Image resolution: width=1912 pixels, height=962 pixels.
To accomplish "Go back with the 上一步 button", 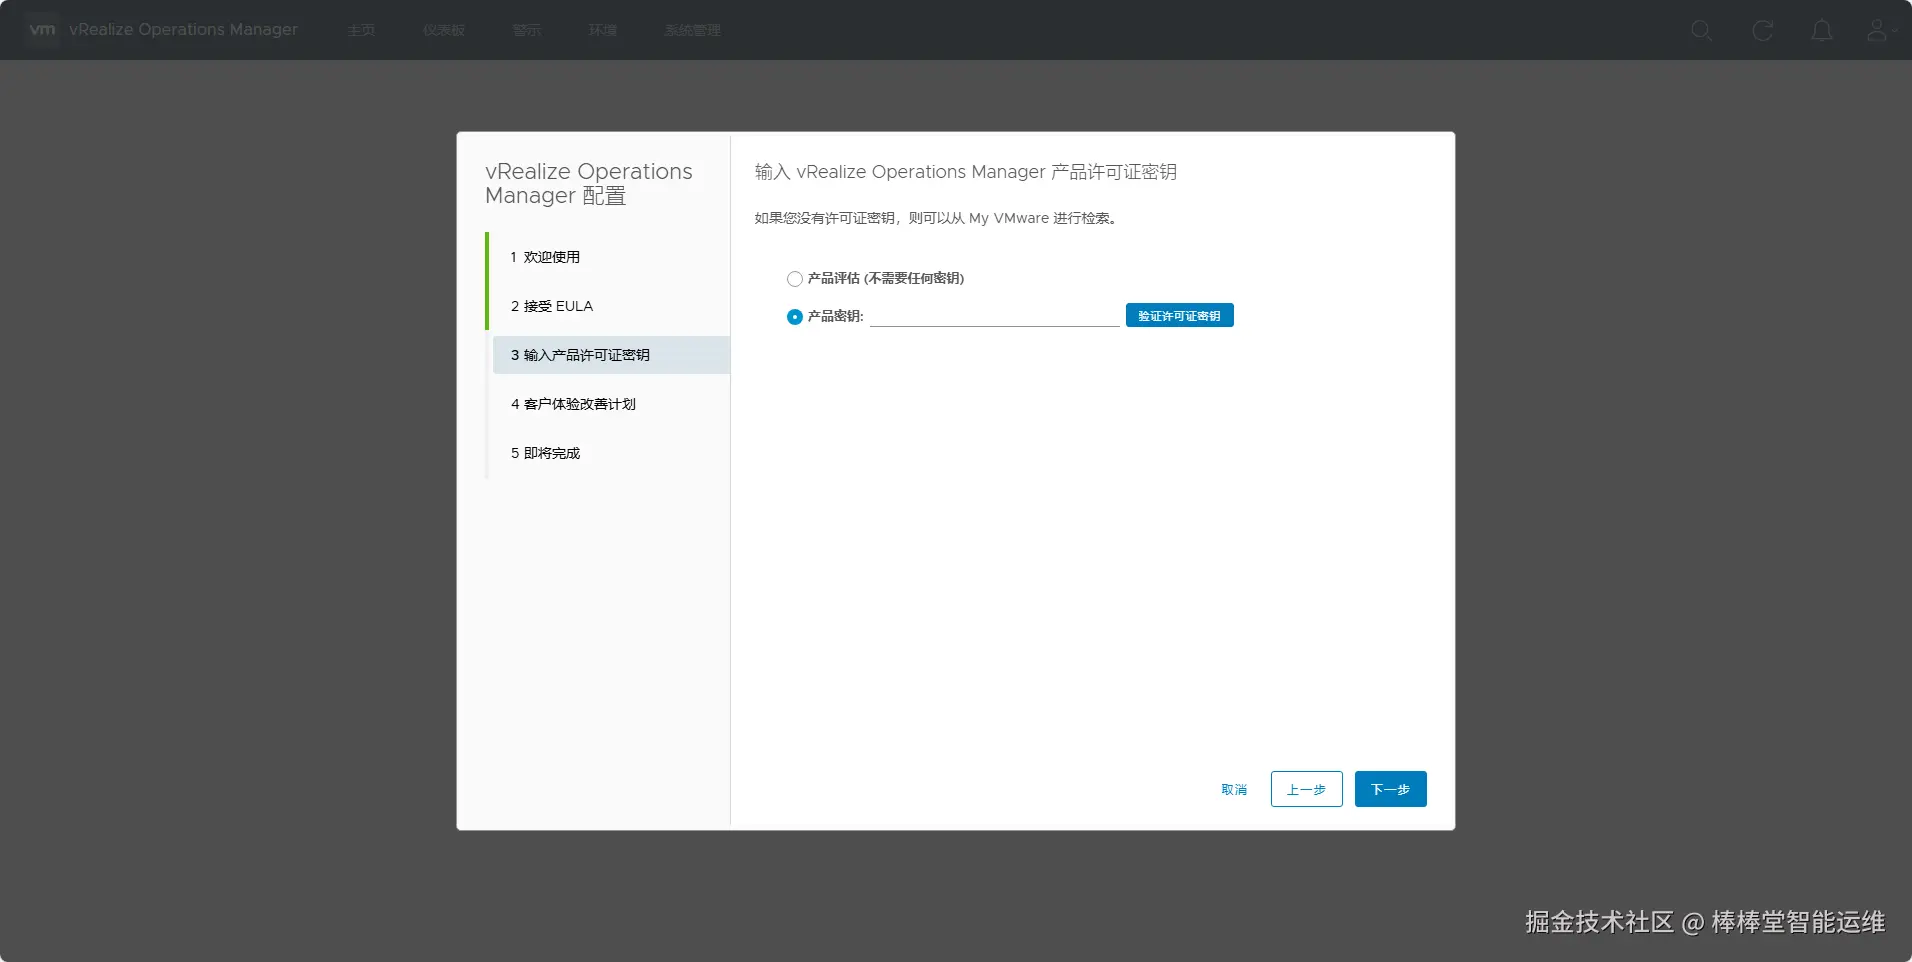I will click(1306, 789).
